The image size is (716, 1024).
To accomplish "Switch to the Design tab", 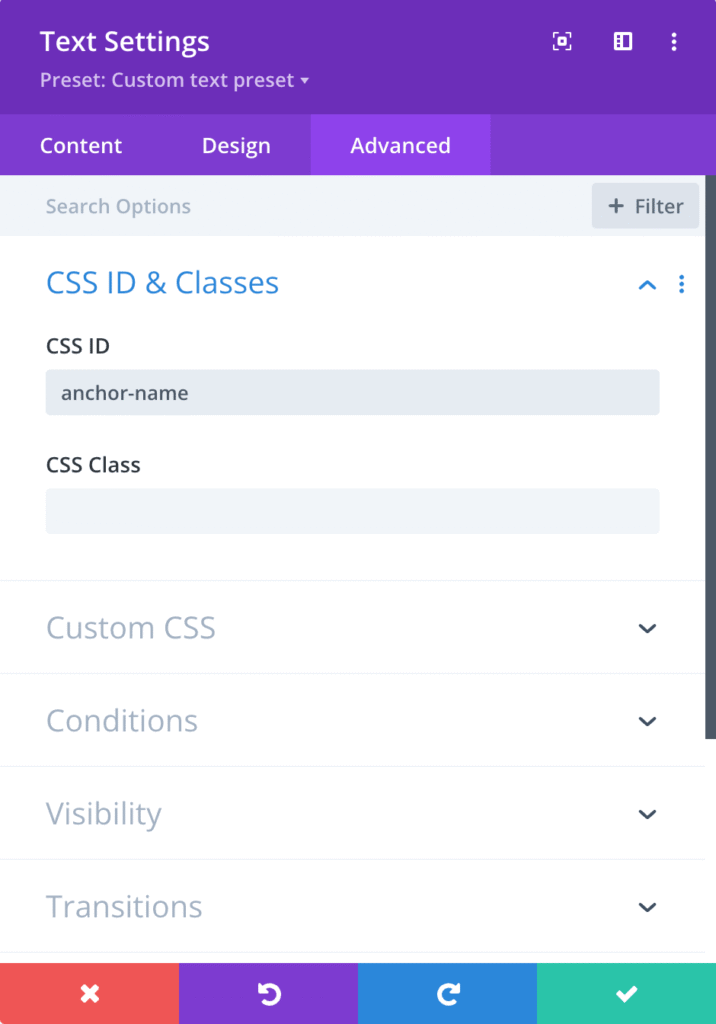I will point(235,145).
